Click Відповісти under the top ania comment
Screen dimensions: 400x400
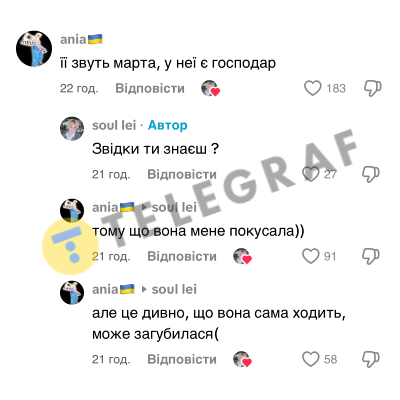coord(150,88)
